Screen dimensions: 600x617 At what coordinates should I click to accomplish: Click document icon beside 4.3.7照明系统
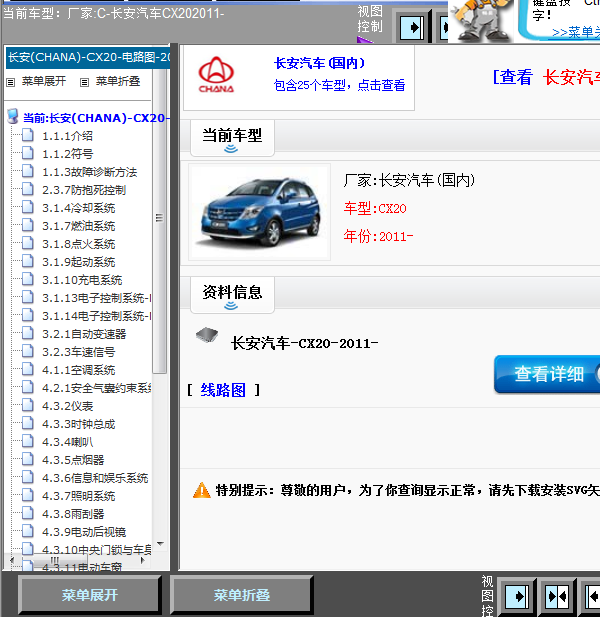(28, 495)
